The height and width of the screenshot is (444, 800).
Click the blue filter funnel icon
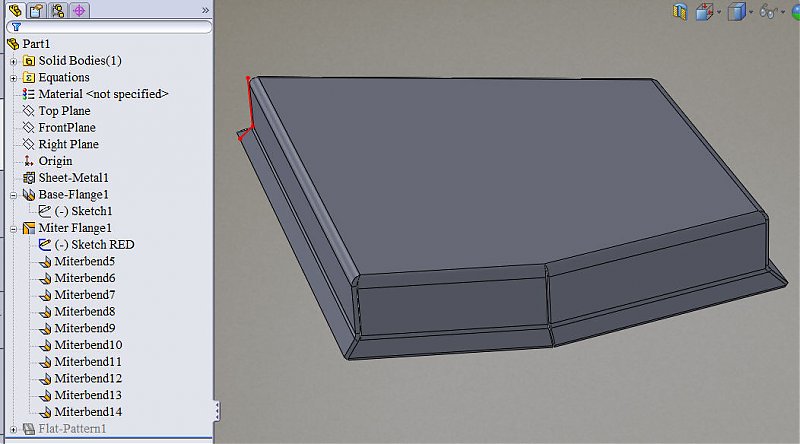16,27
